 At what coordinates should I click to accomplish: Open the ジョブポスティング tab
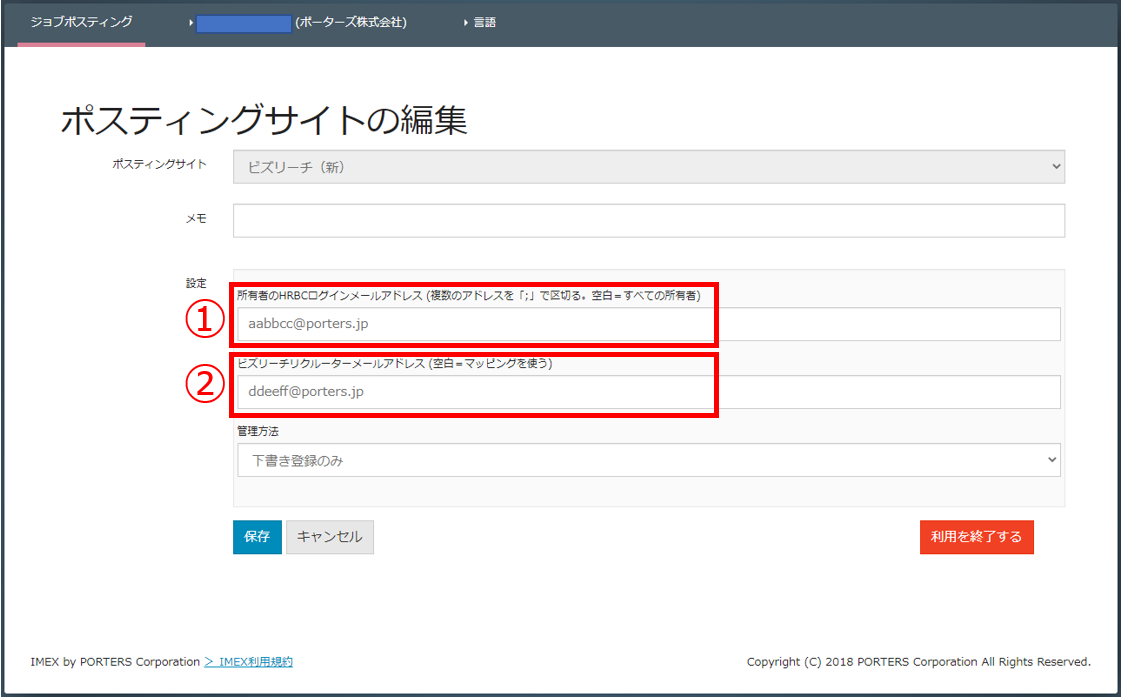coord(81,22)
